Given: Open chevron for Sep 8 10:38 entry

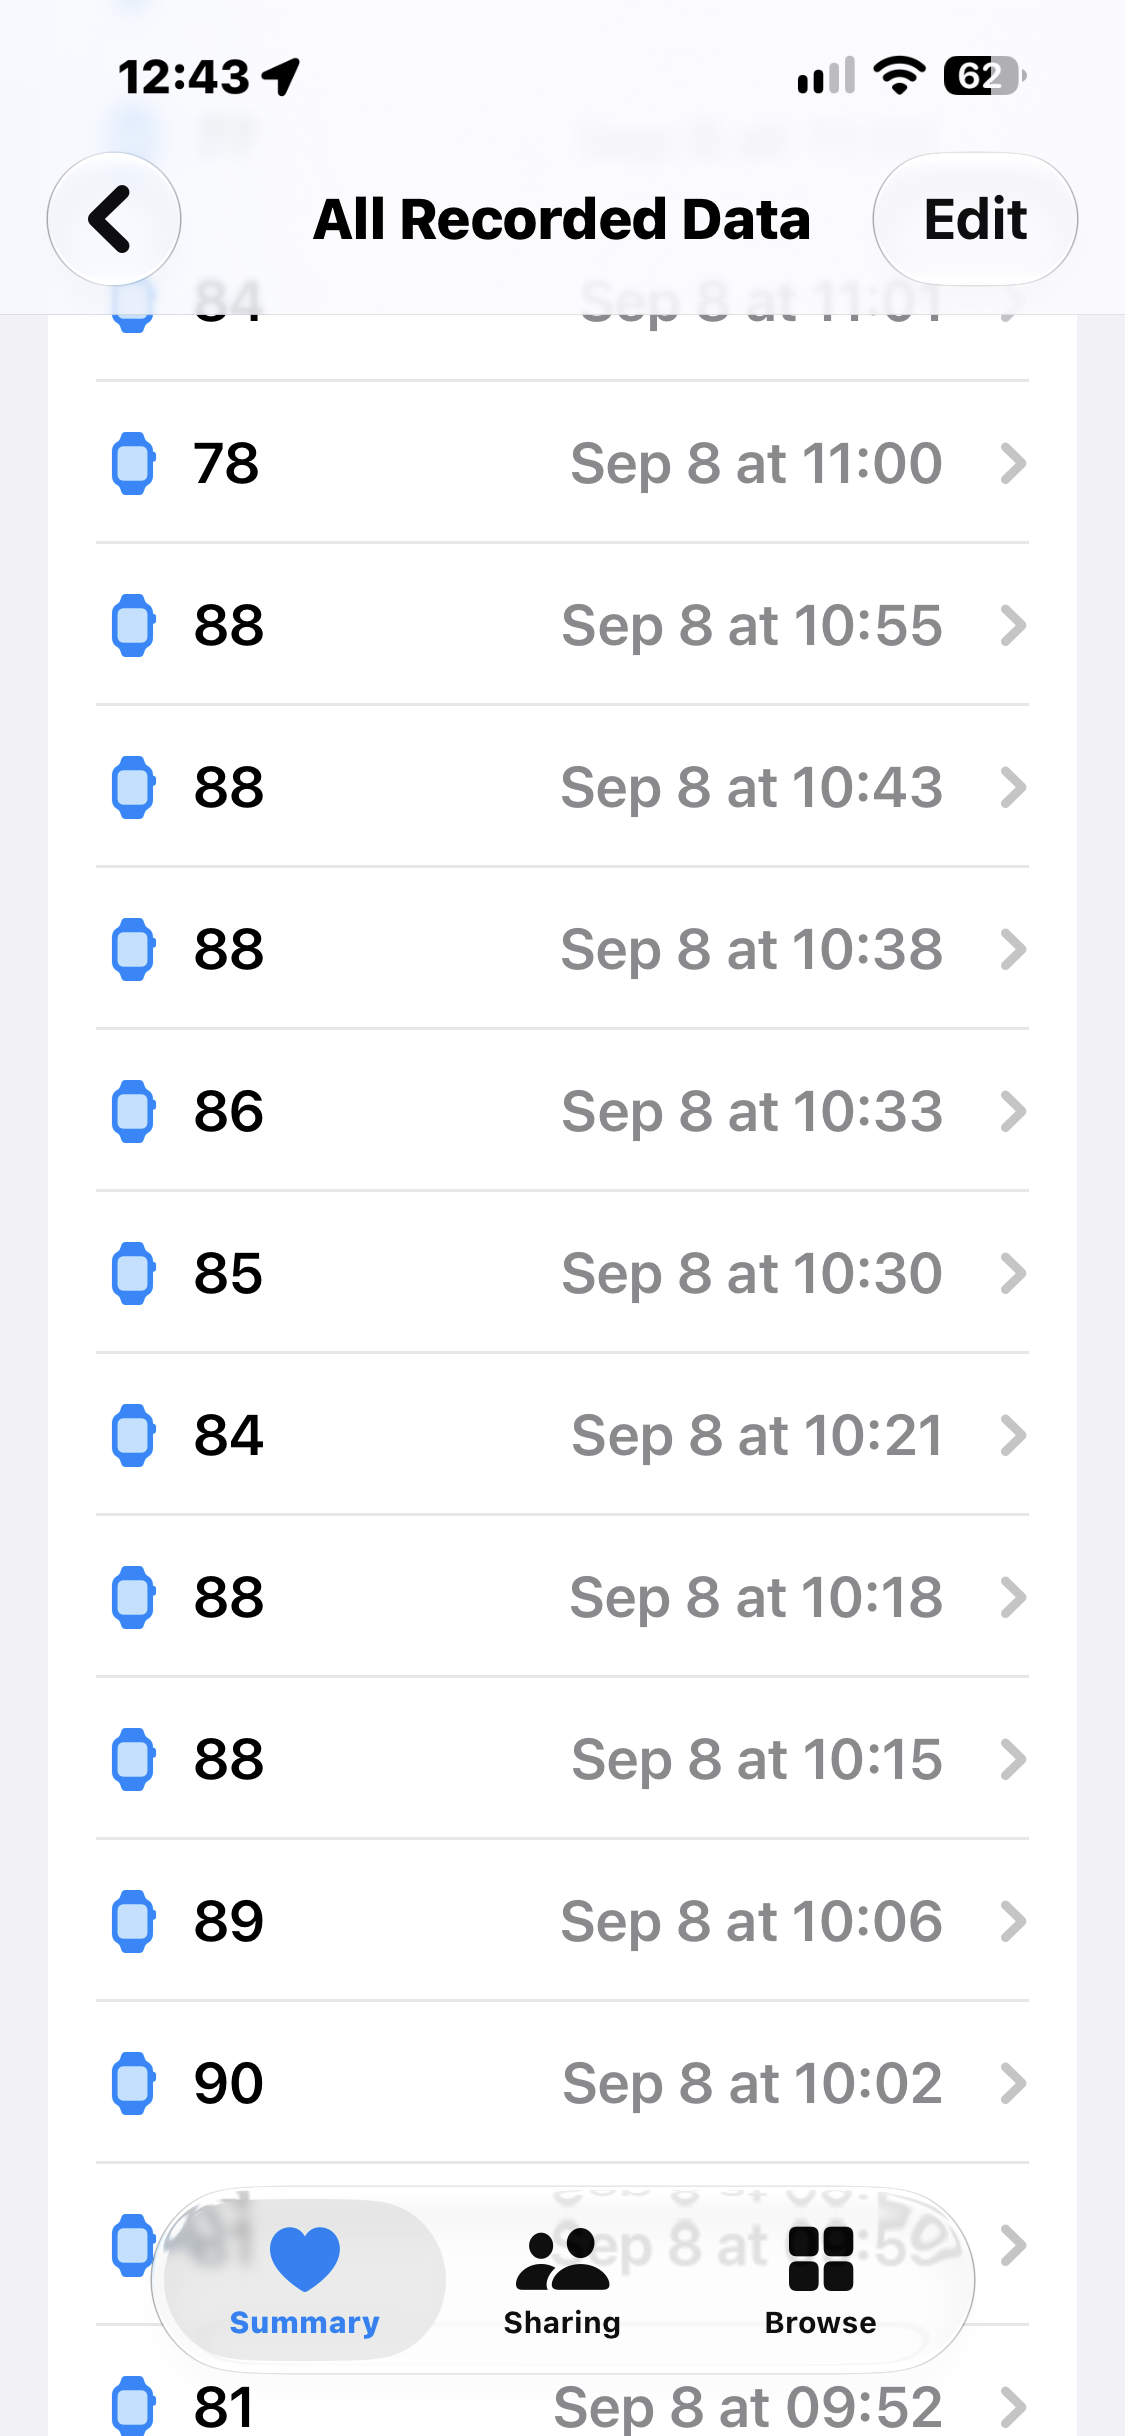Looking at the screenshot, I should [x=1013, y=949].
